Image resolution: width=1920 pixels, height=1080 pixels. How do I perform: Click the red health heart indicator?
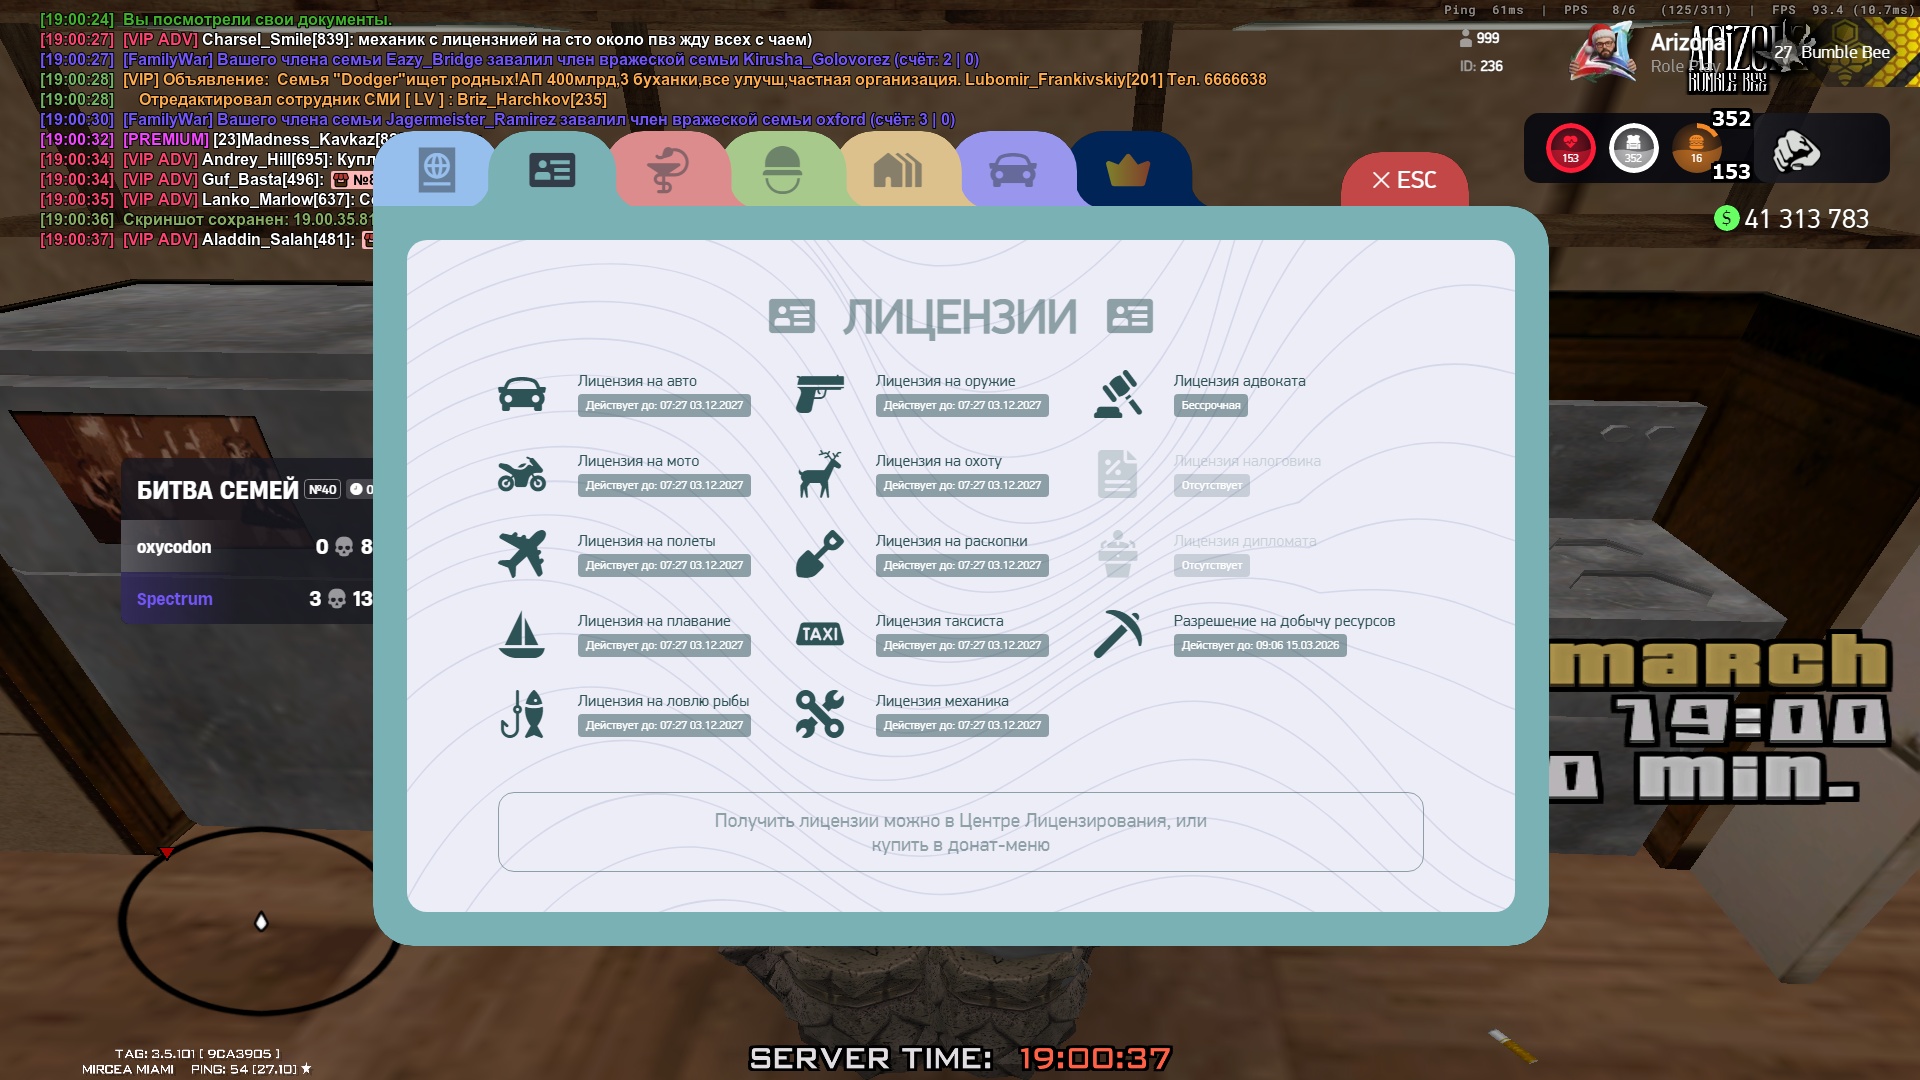click(x=1570, y=148)
